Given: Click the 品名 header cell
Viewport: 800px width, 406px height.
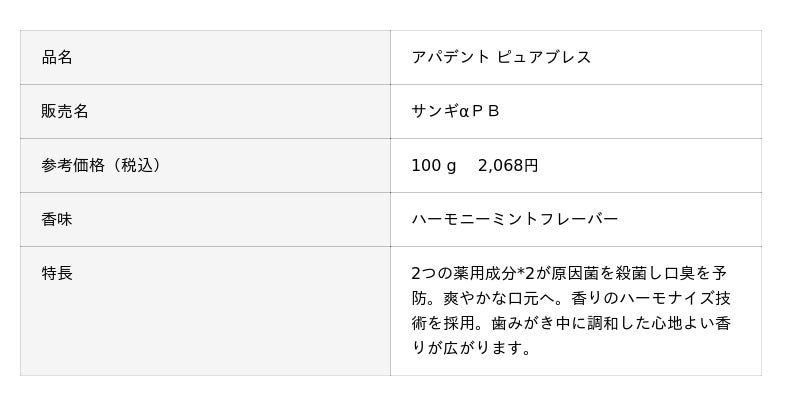Looking at the screenshot, I should 57,57.
